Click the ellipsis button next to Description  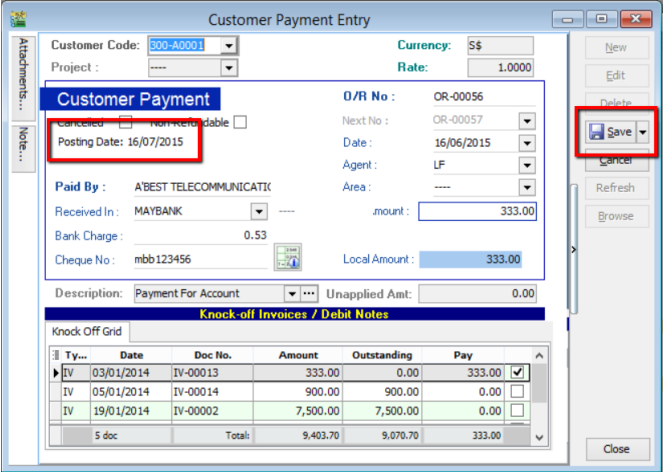click(309, 294)
